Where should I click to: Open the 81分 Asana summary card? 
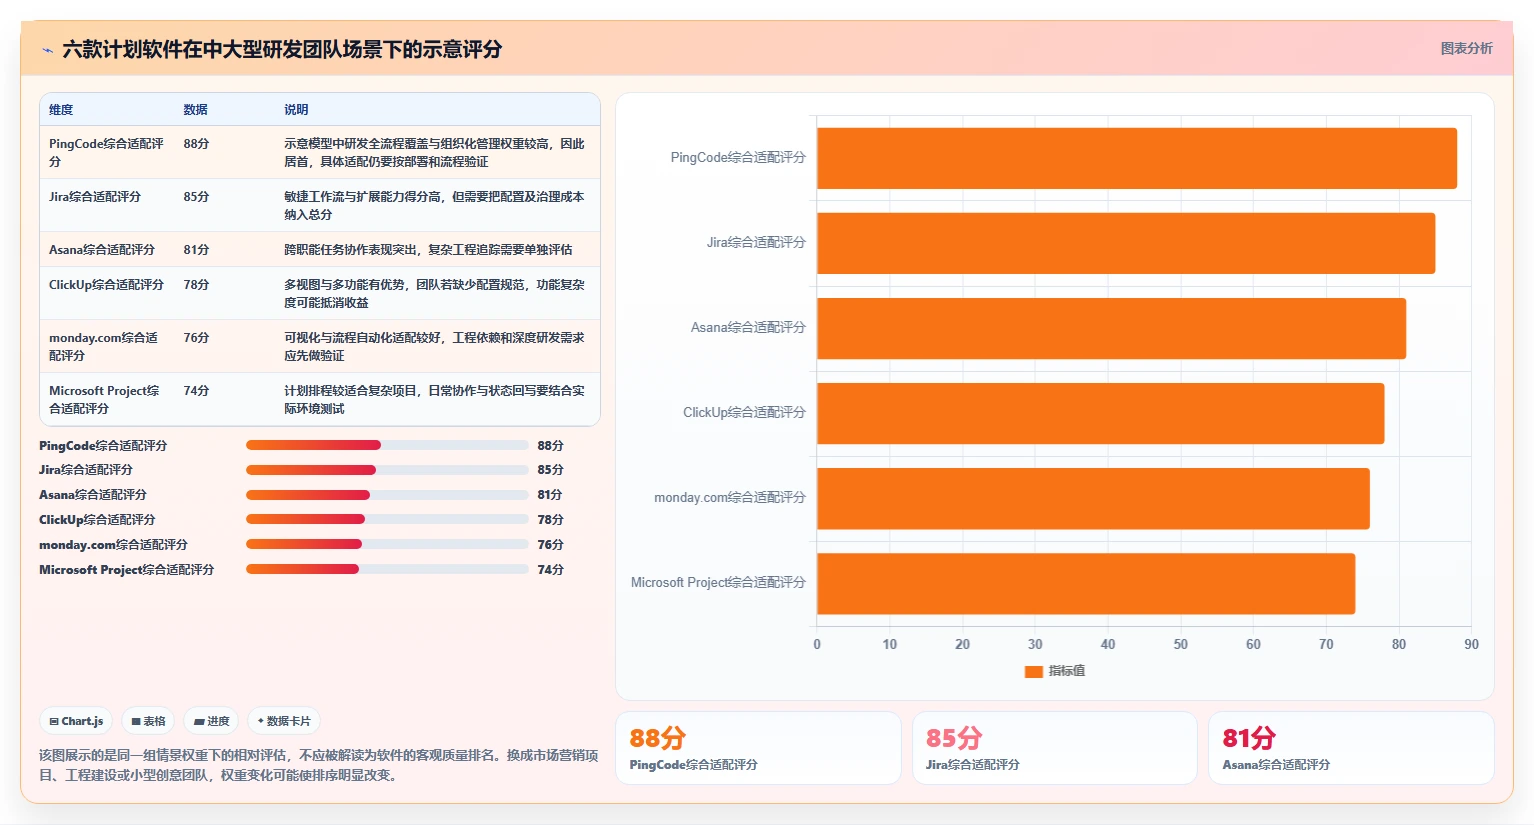tap(1351, 748)
